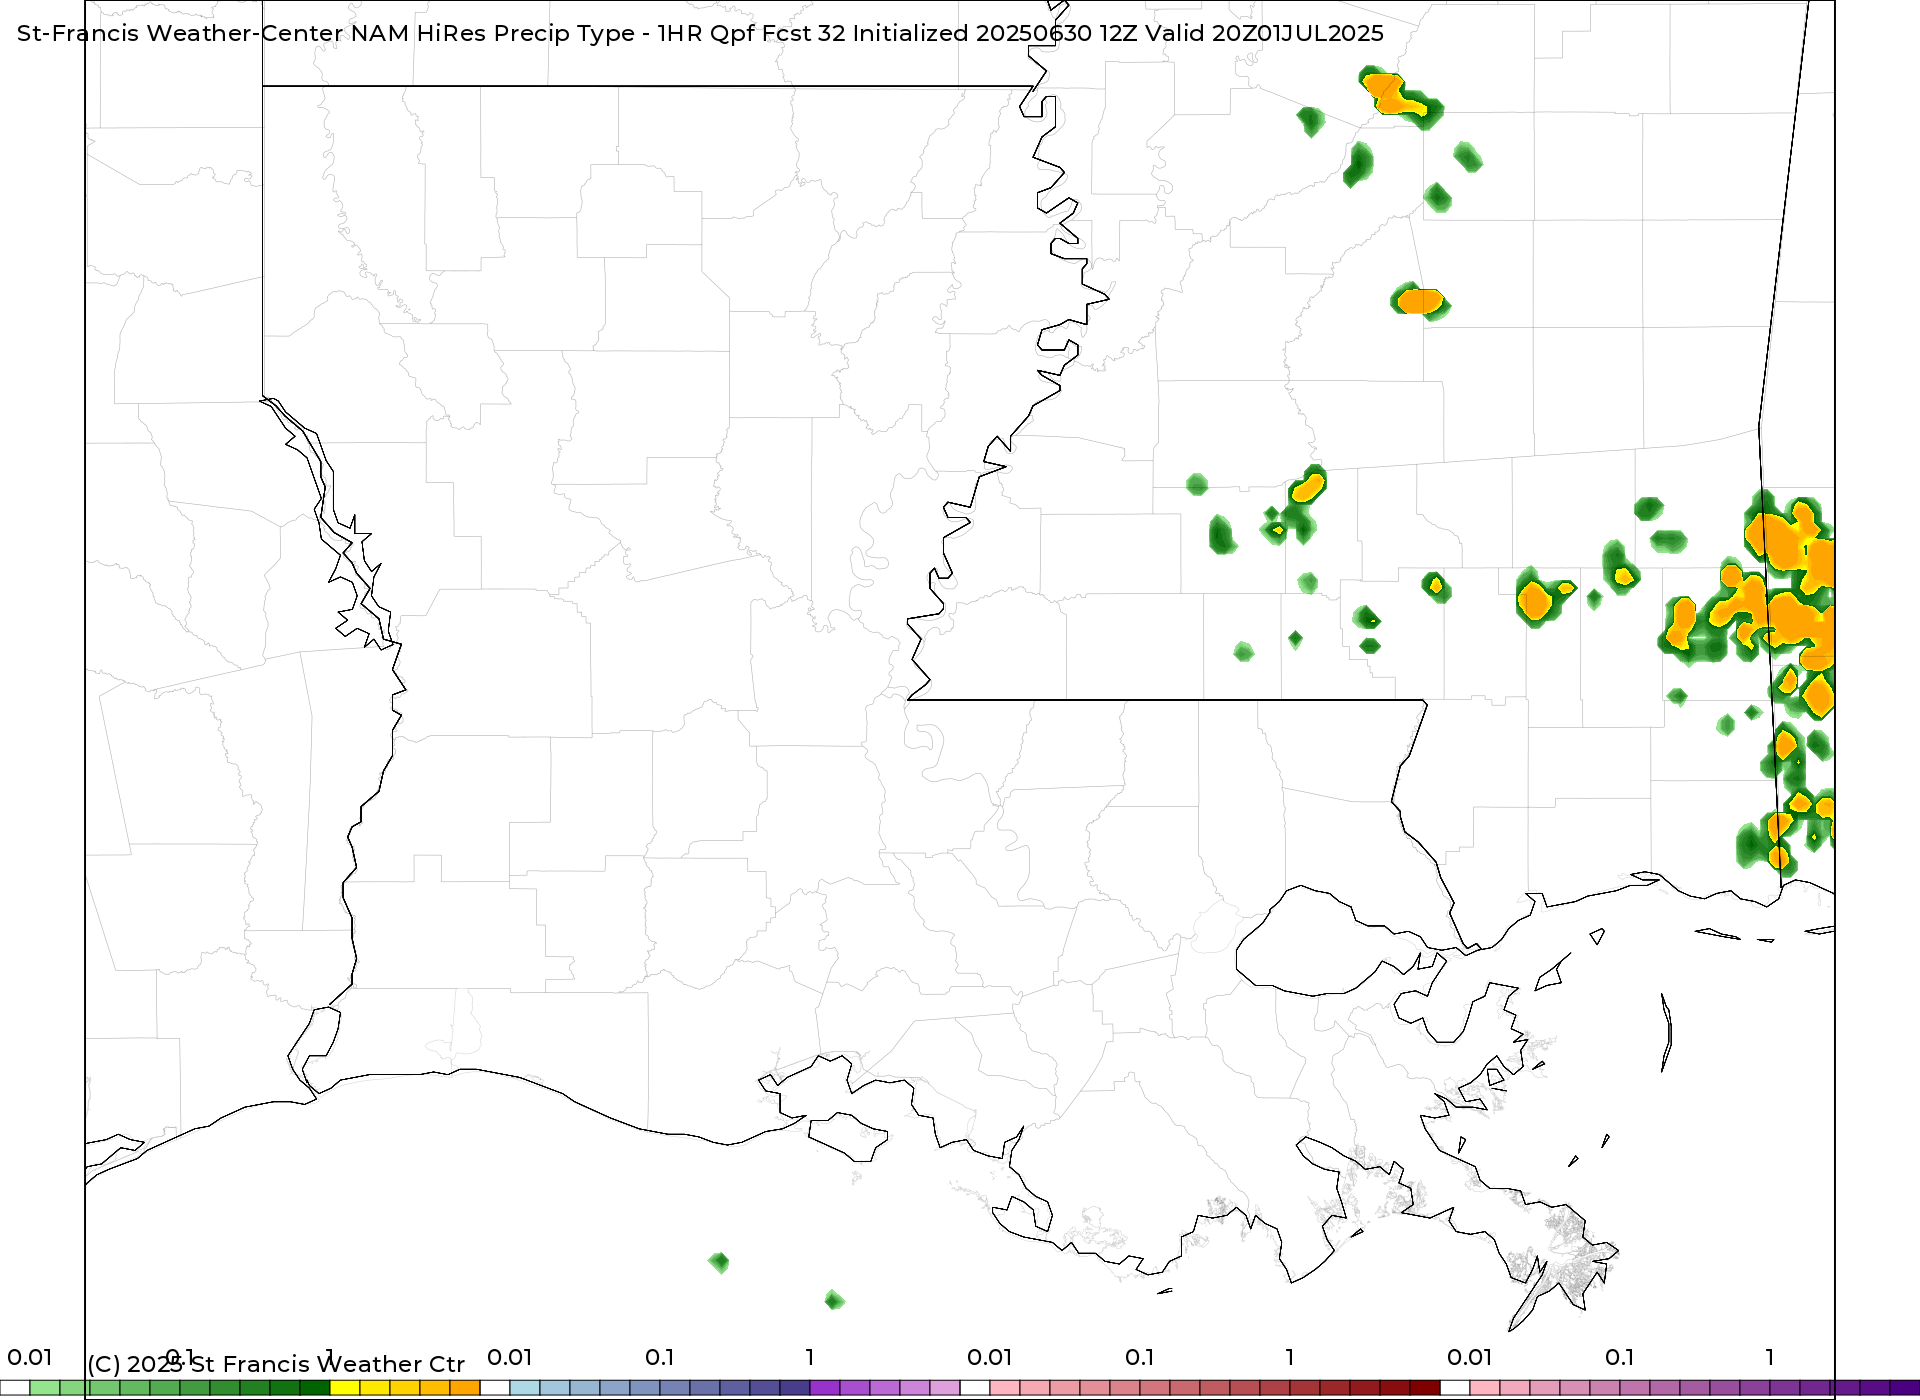Select the lightest pink swatch starting the red scale
Viewport: 1920px width, 1400px height.
(x=1005, y=1388)
